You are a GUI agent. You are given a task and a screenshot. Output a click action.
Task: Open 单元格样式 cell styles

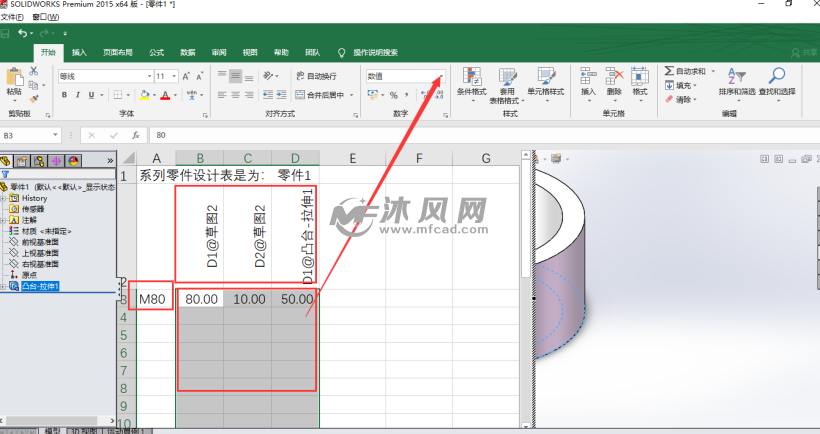(x=545, y=83)
